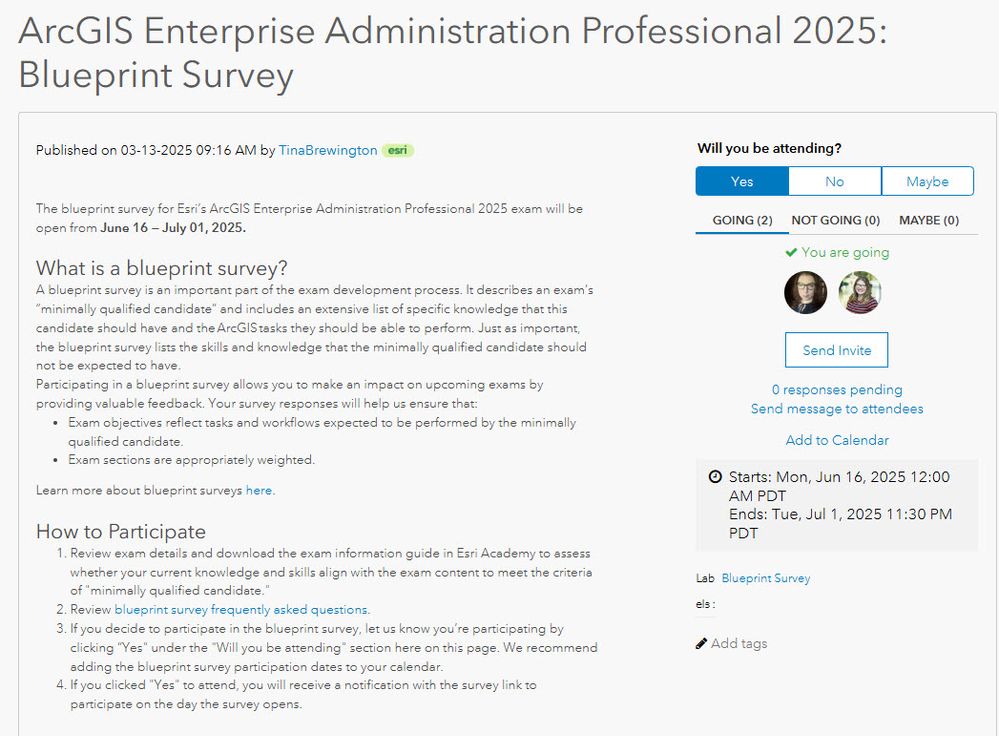The height and width of the screenshot is (736, 999).
Task: Show the MAYBE (0) attendee tab
Action: (929, 220)
